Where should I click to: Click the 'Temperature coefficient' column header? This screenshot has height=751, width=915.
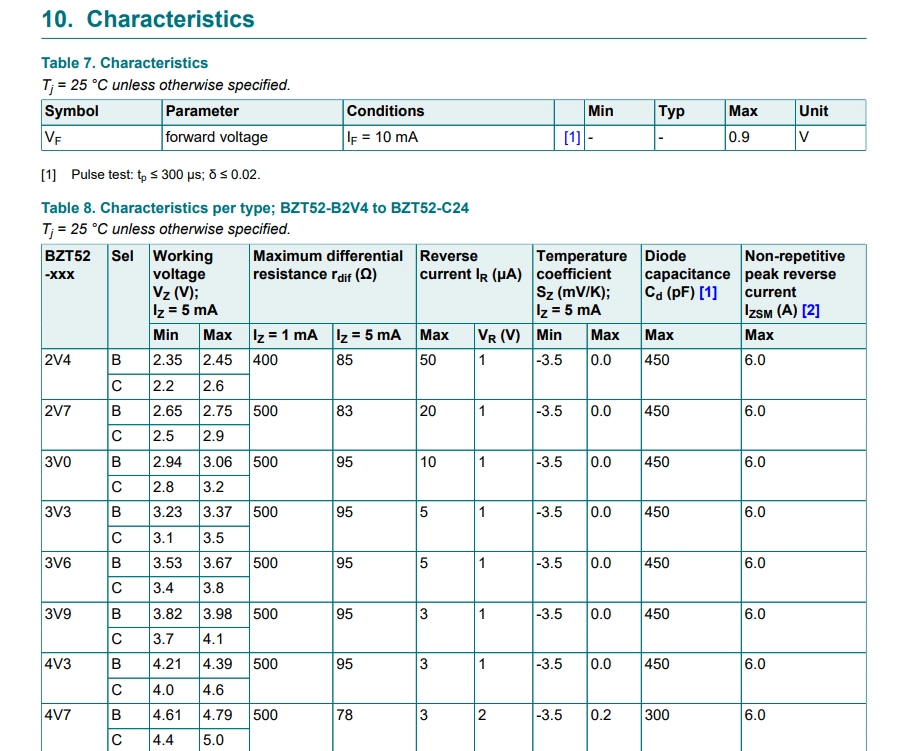[x=586, y=284]
